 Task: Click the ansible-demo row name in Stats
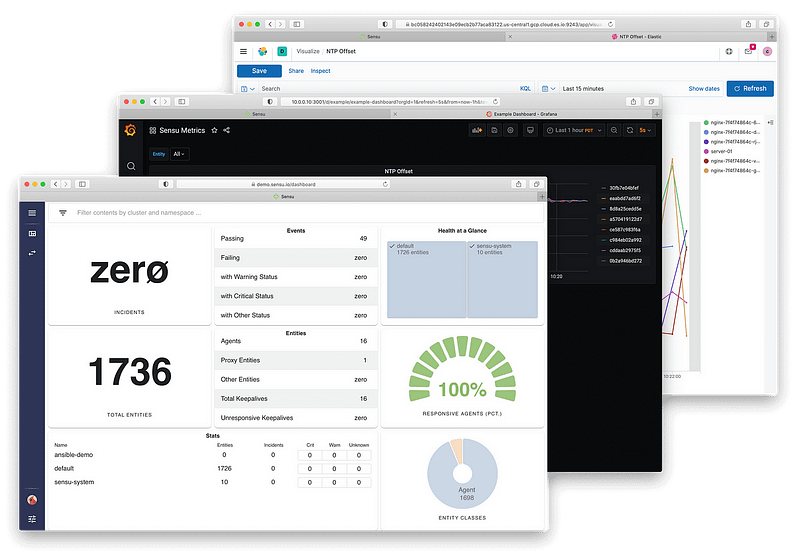(73, 455)
